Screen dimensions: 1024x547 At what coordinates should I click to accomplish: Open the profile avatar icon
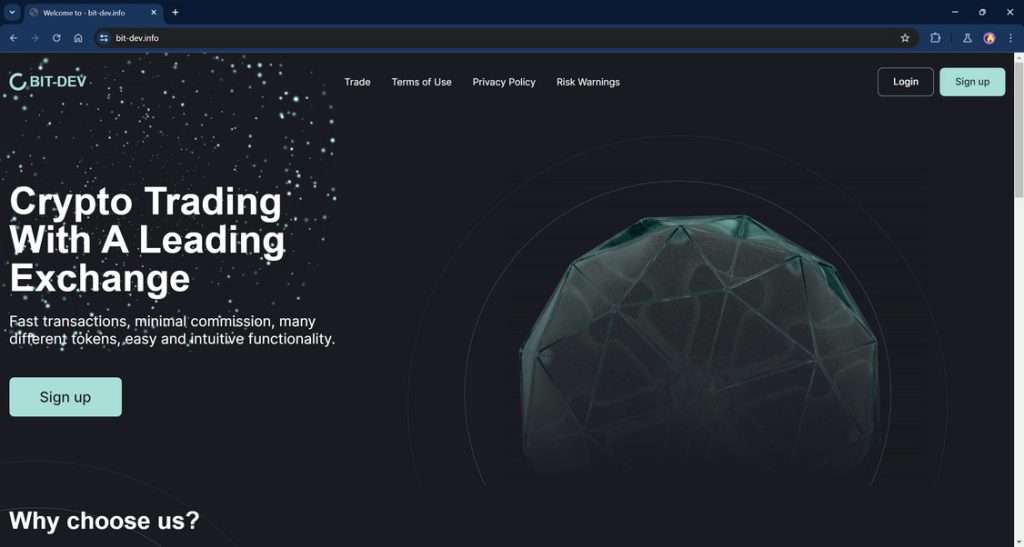(989, 38)
